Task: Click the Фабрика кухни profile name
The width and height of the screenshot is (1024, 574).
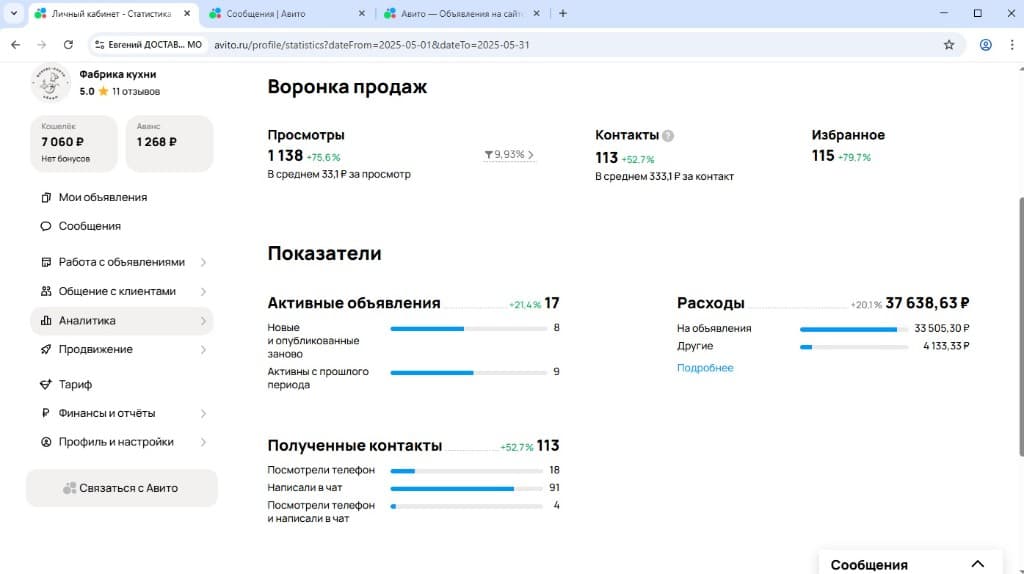Action: [x=118, y=74]
